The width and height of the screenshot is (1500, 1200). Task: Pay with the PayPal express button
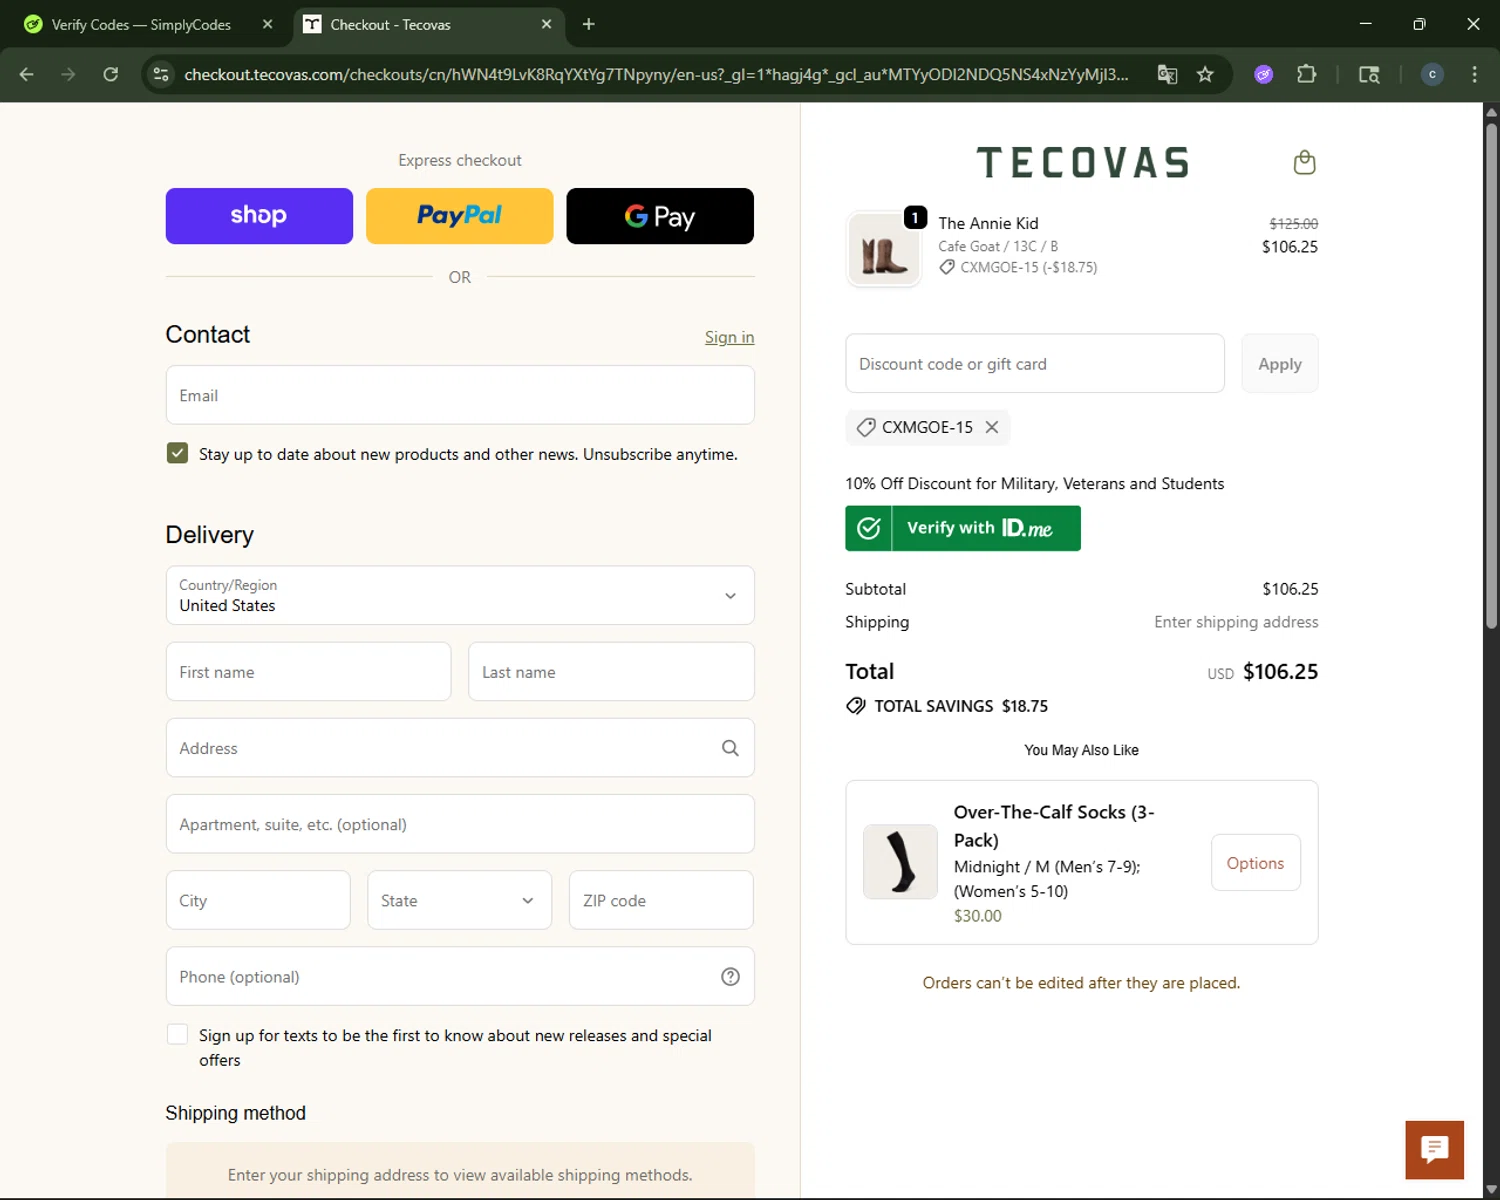point(459,216)
